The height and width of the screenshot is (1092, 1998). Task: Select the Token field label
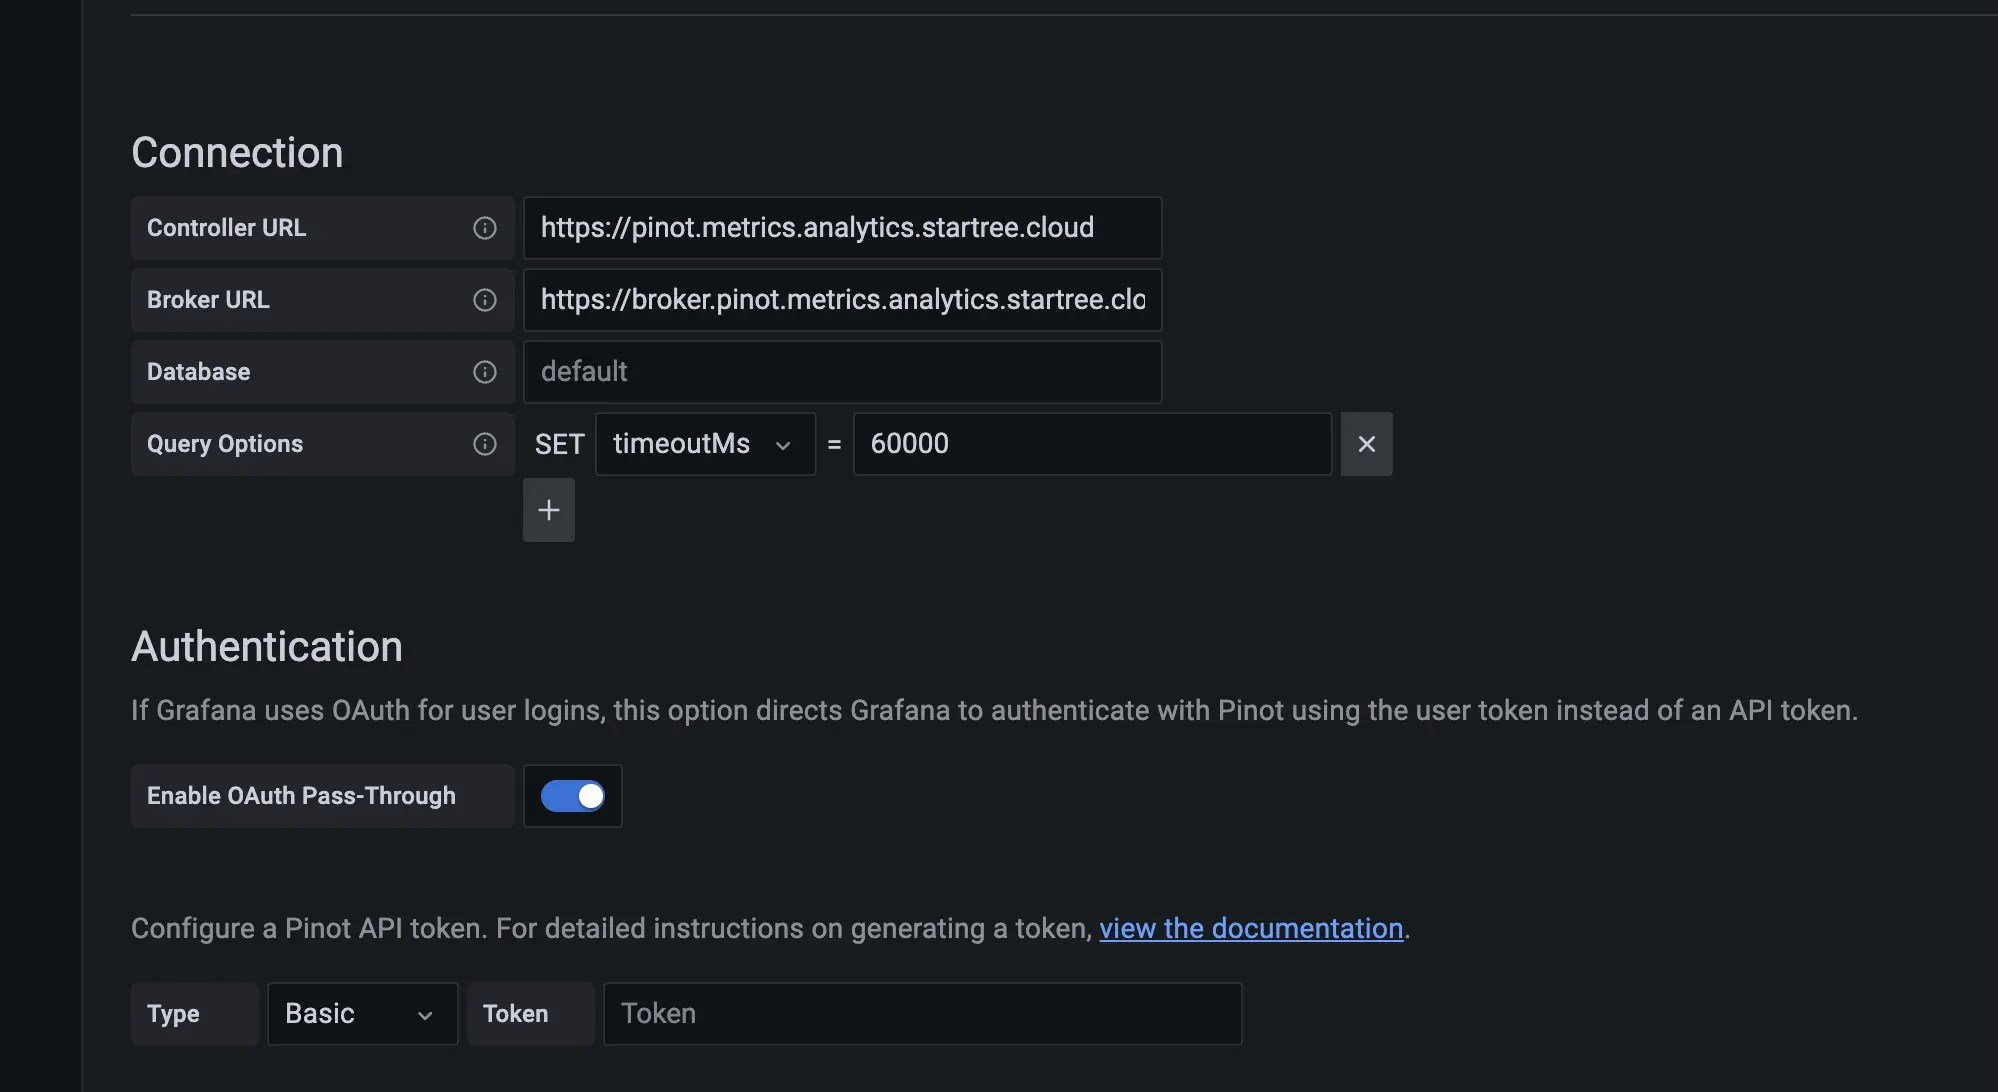click(x=516, y=1013)
